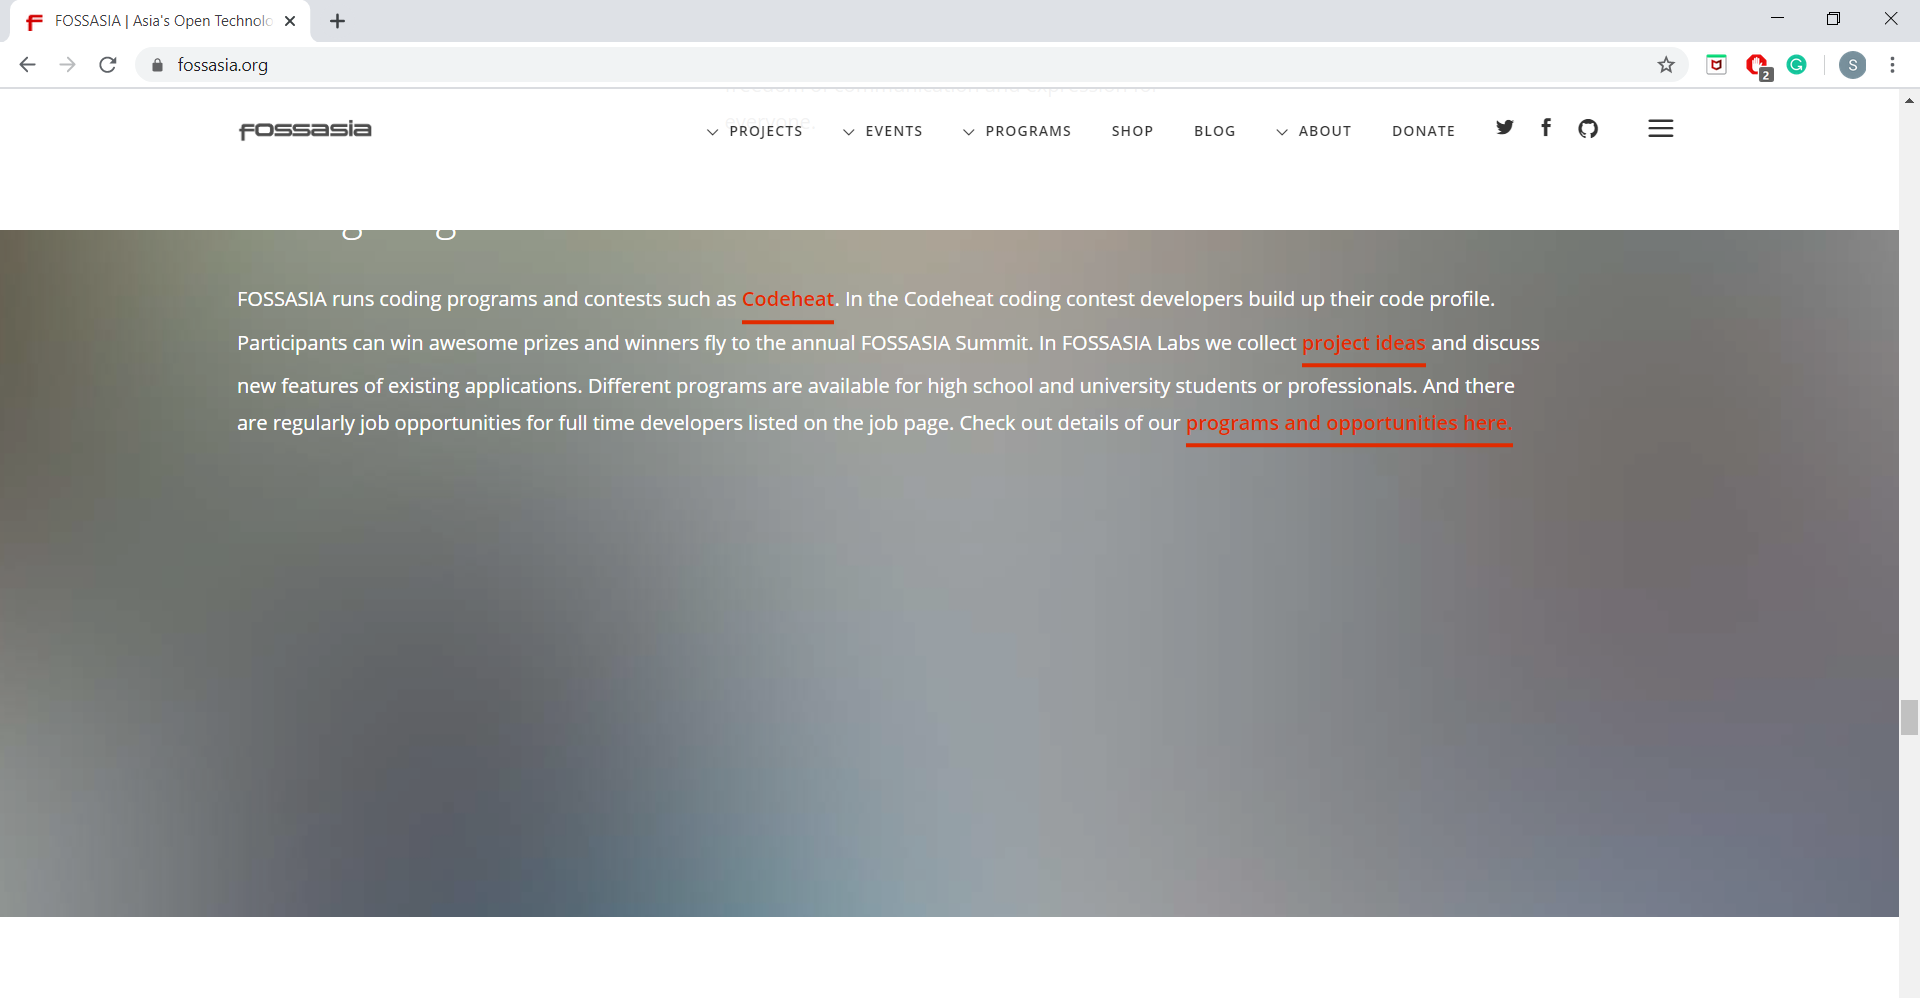Follow the project ideas link
Image resolution: width=1920 pixels, height=998 pixels.
(1363, 343)
